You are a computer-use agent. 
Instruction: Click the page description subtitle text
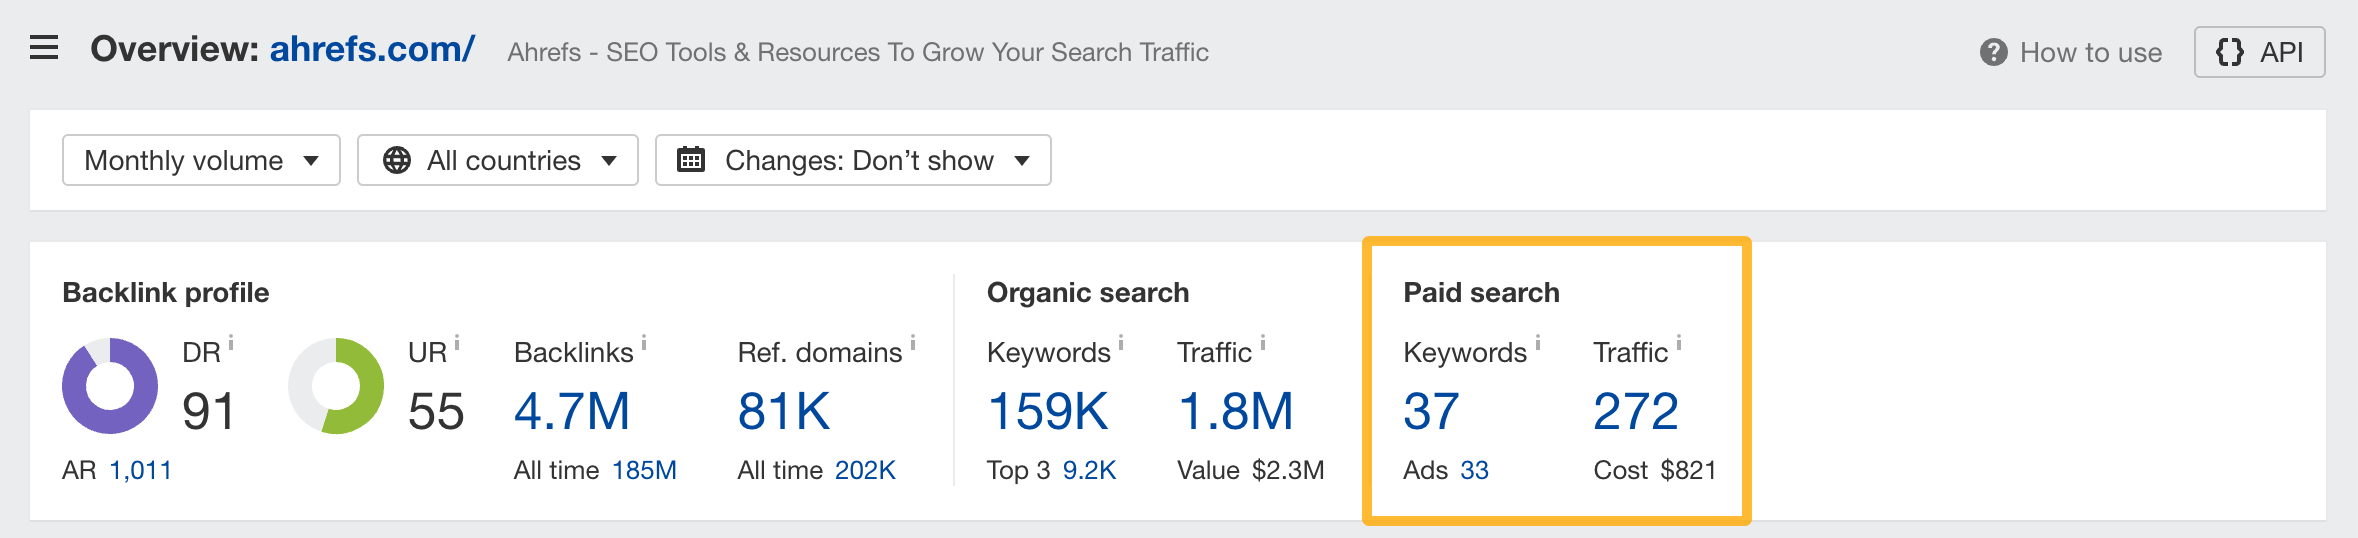(858, 52)
